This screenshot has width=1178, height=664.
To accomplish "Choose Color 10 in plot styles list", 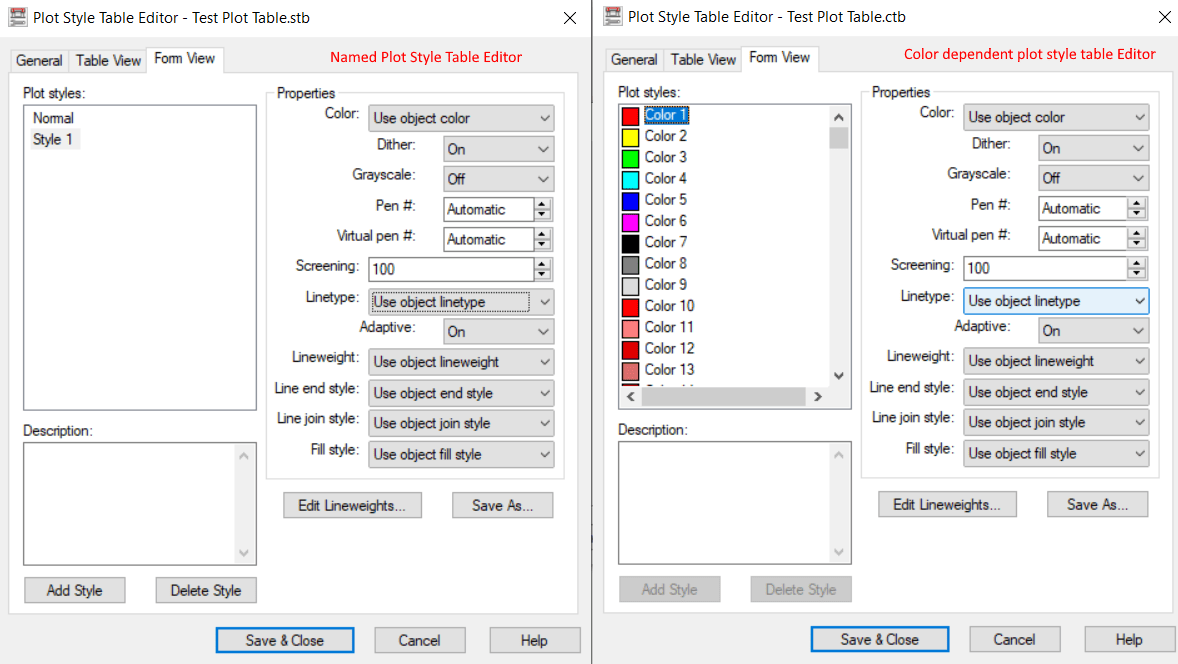I will click(x=669, y=306).
